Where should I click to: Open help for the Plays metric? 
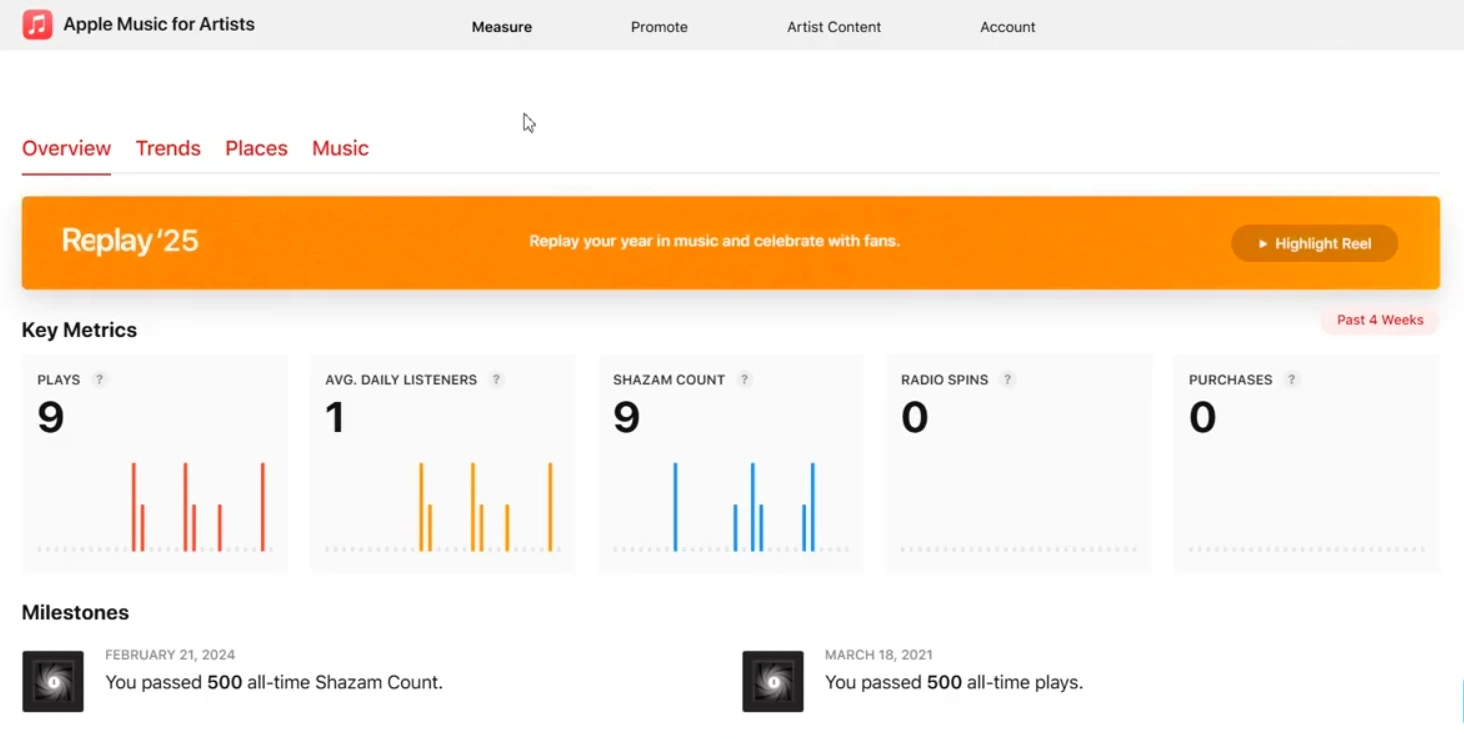(99, 380)
